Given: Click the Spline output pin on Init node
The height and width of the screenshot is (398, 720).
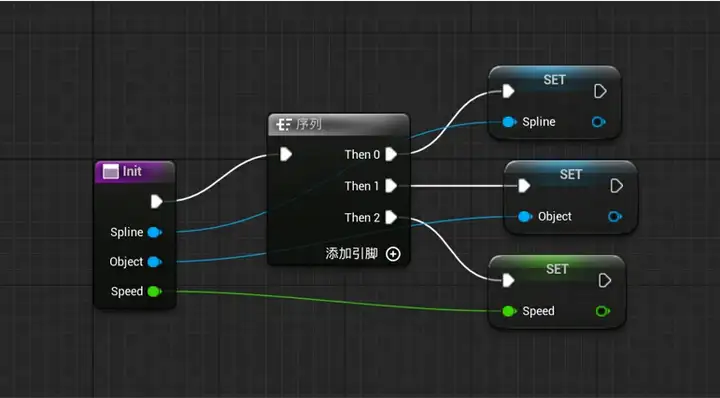Looking at the screenshot, I should point(155,232).
